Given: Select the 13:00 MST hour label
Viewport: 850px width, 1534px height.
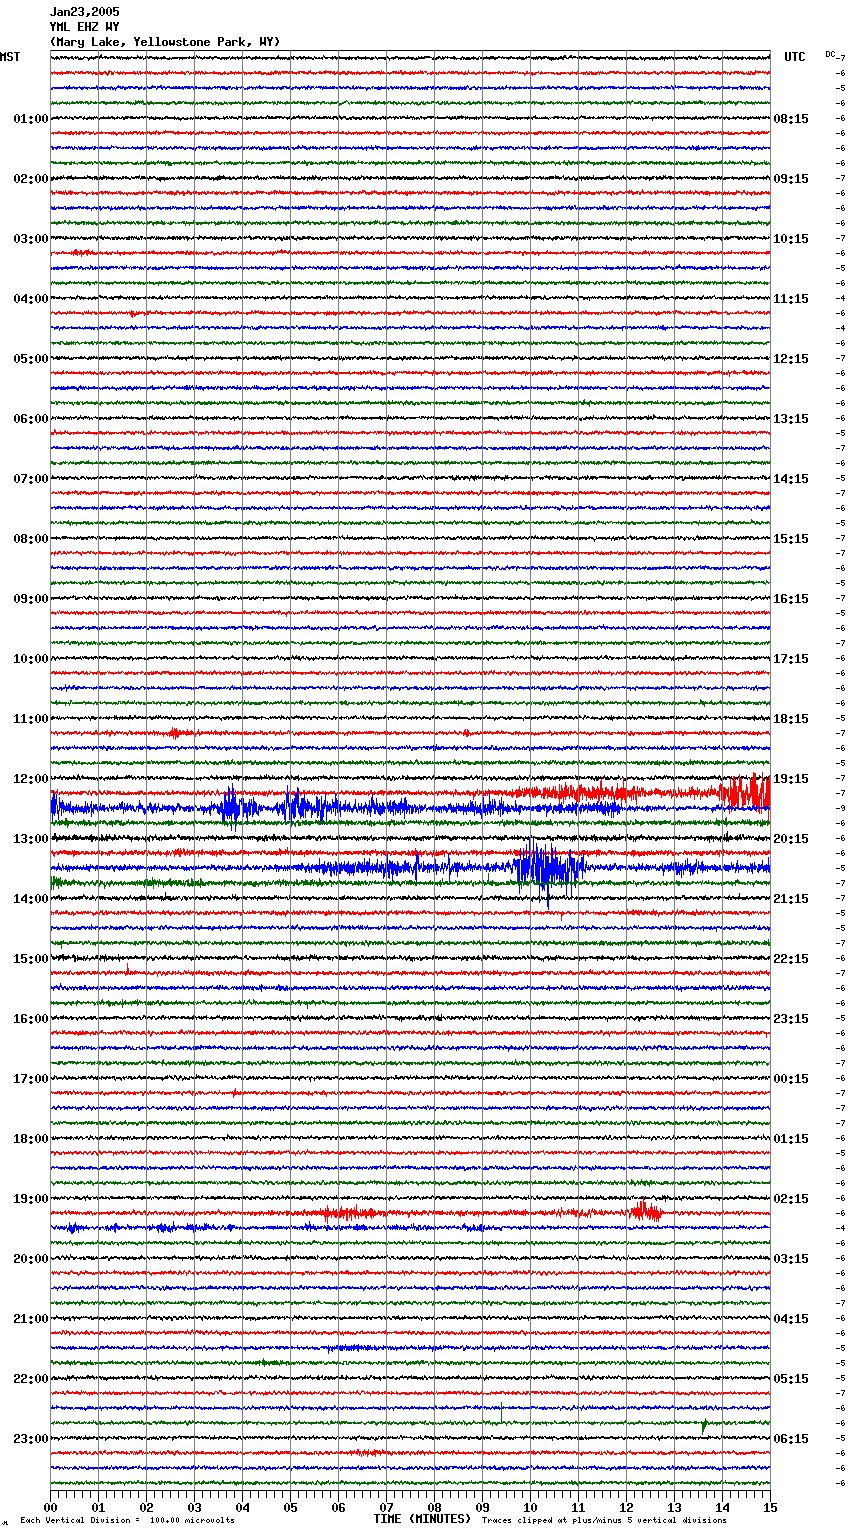Looking at the screenshot, I should (x=30, y=839).
